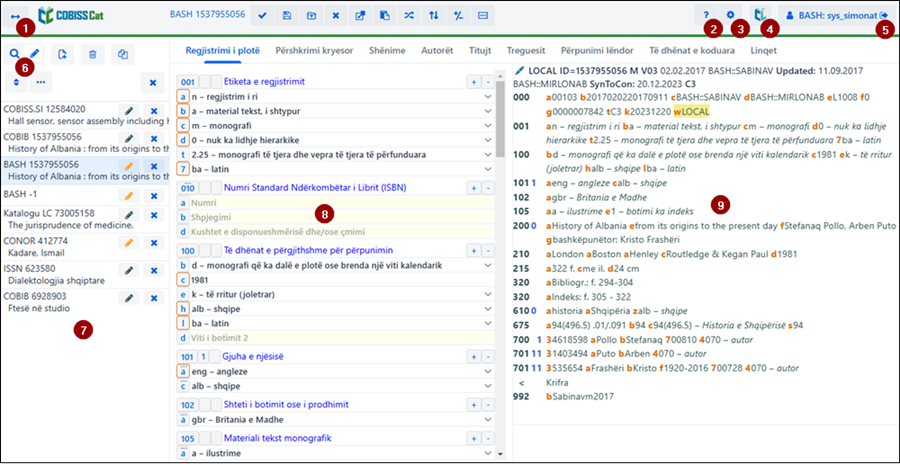Viewport: 900px width, 464px height.
Task: Remove COBISS.SI 12584020 with its X button
Action: coord(153,111)
